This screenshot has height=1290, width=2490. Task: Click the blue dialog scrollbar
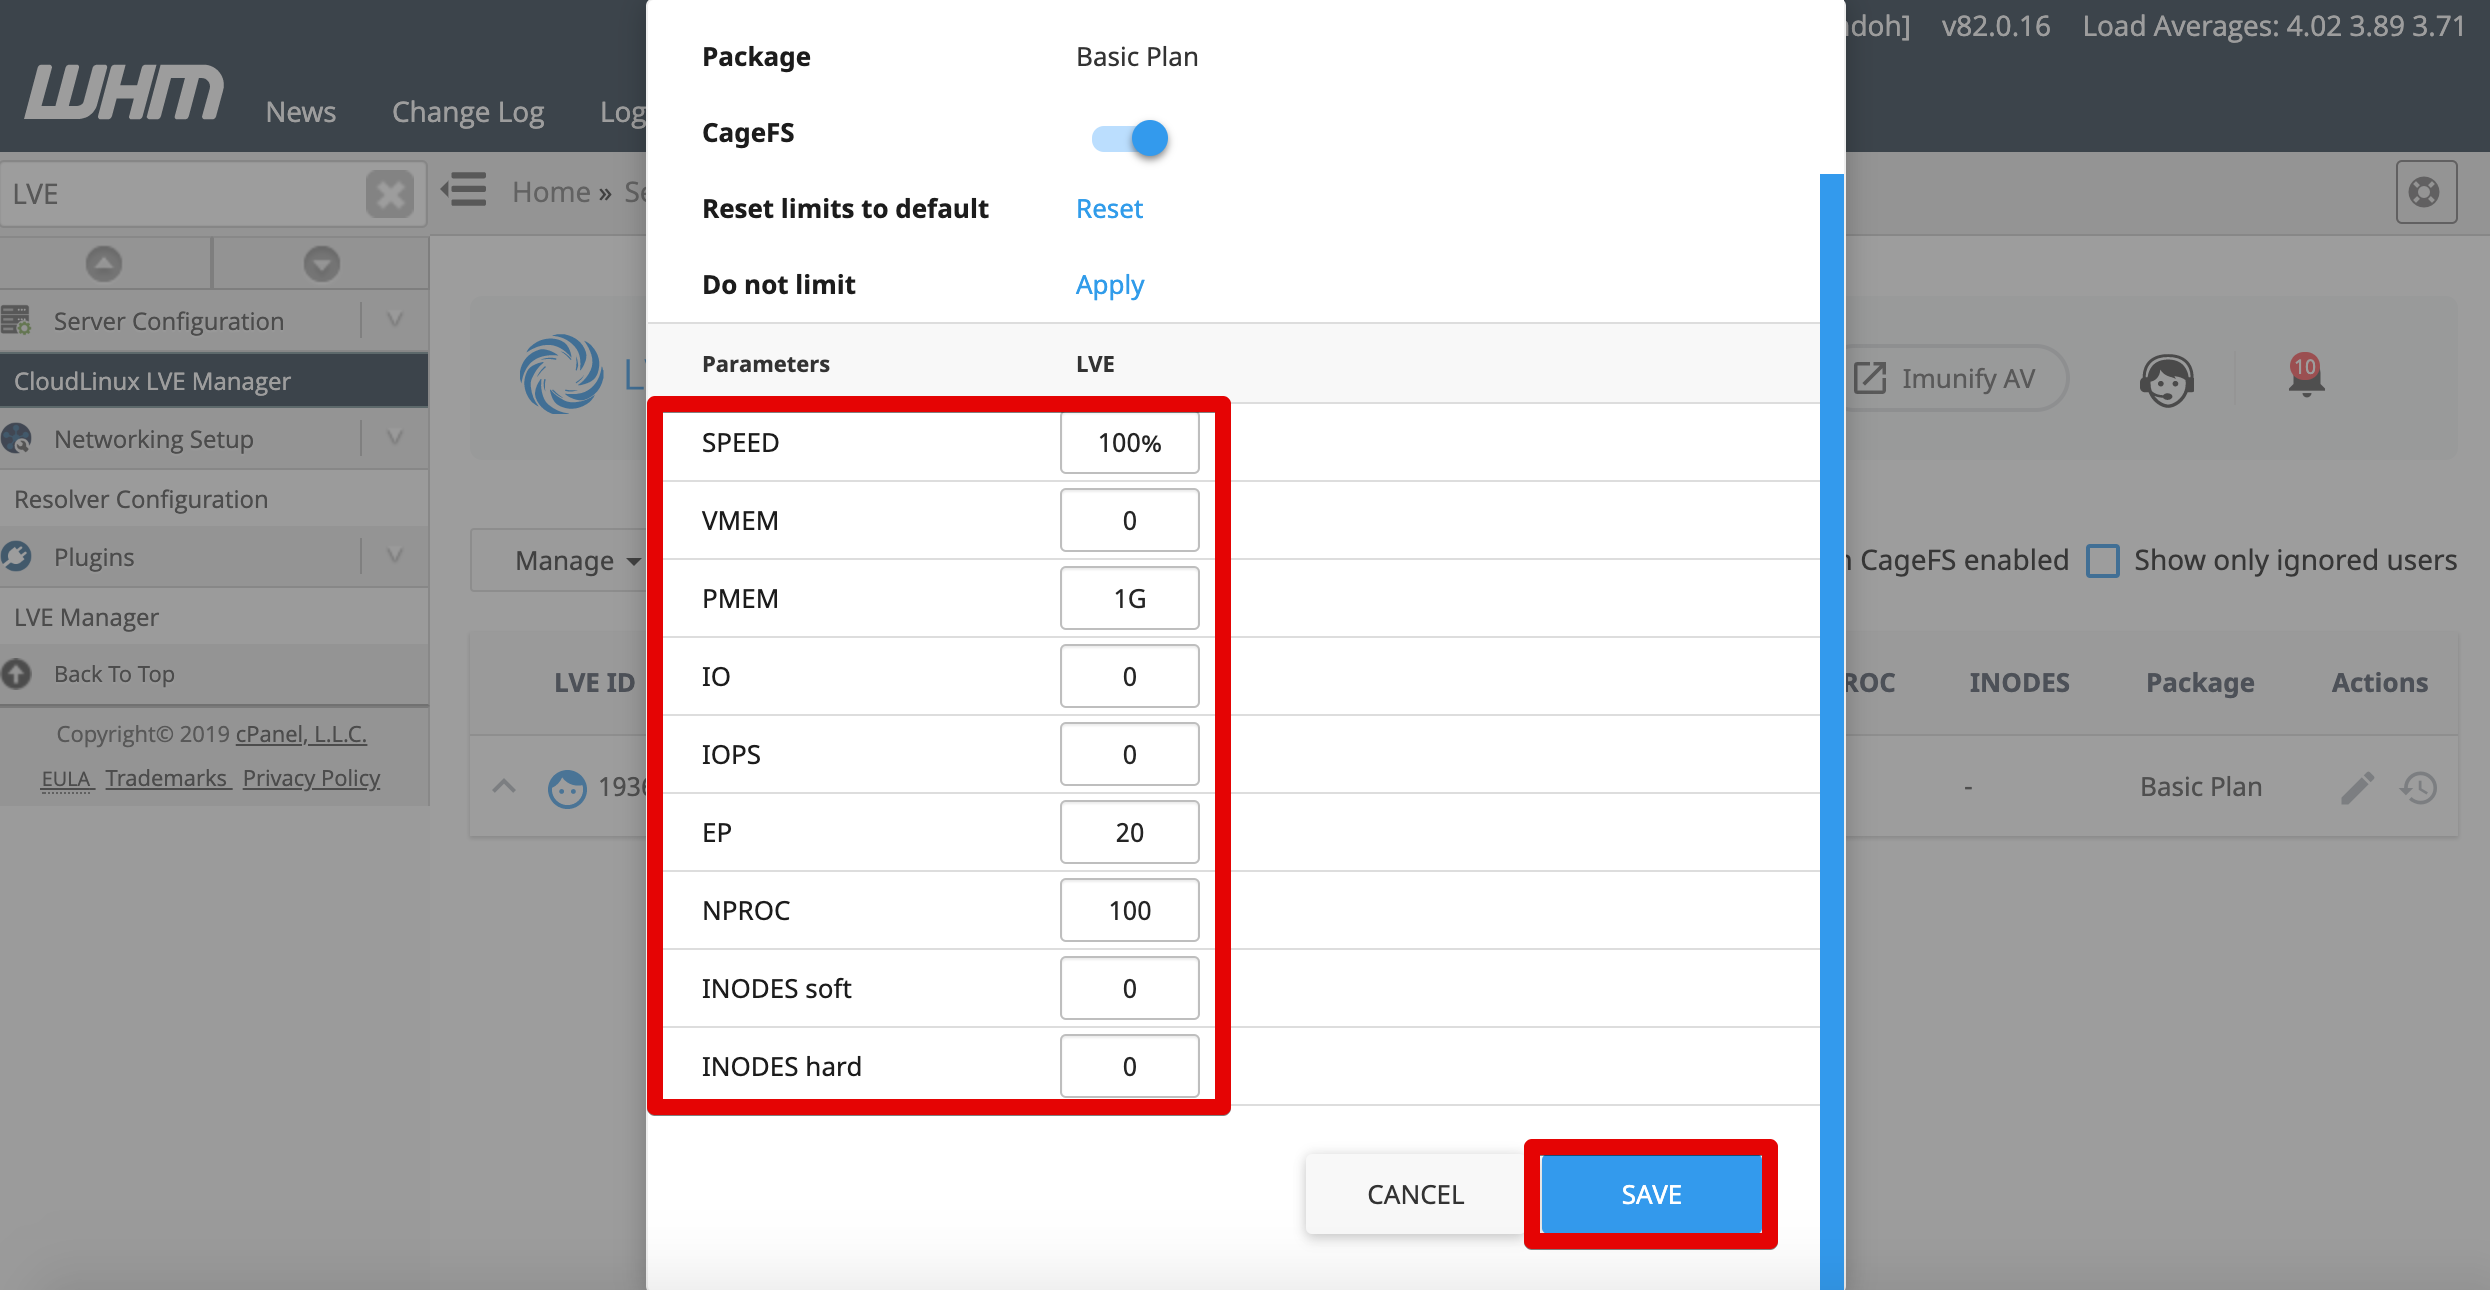(x=1831, y=730)
